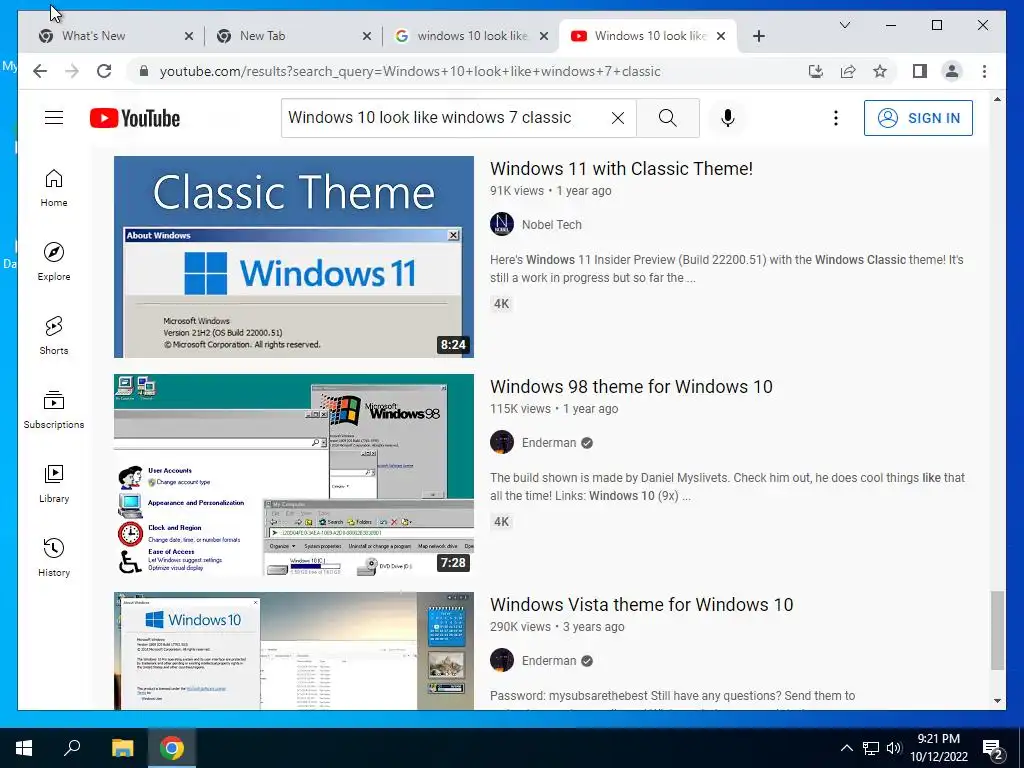Viewport: 1024px width, 768px height.
Task: Clear the YouTube search box text
Action: point(618,118)
